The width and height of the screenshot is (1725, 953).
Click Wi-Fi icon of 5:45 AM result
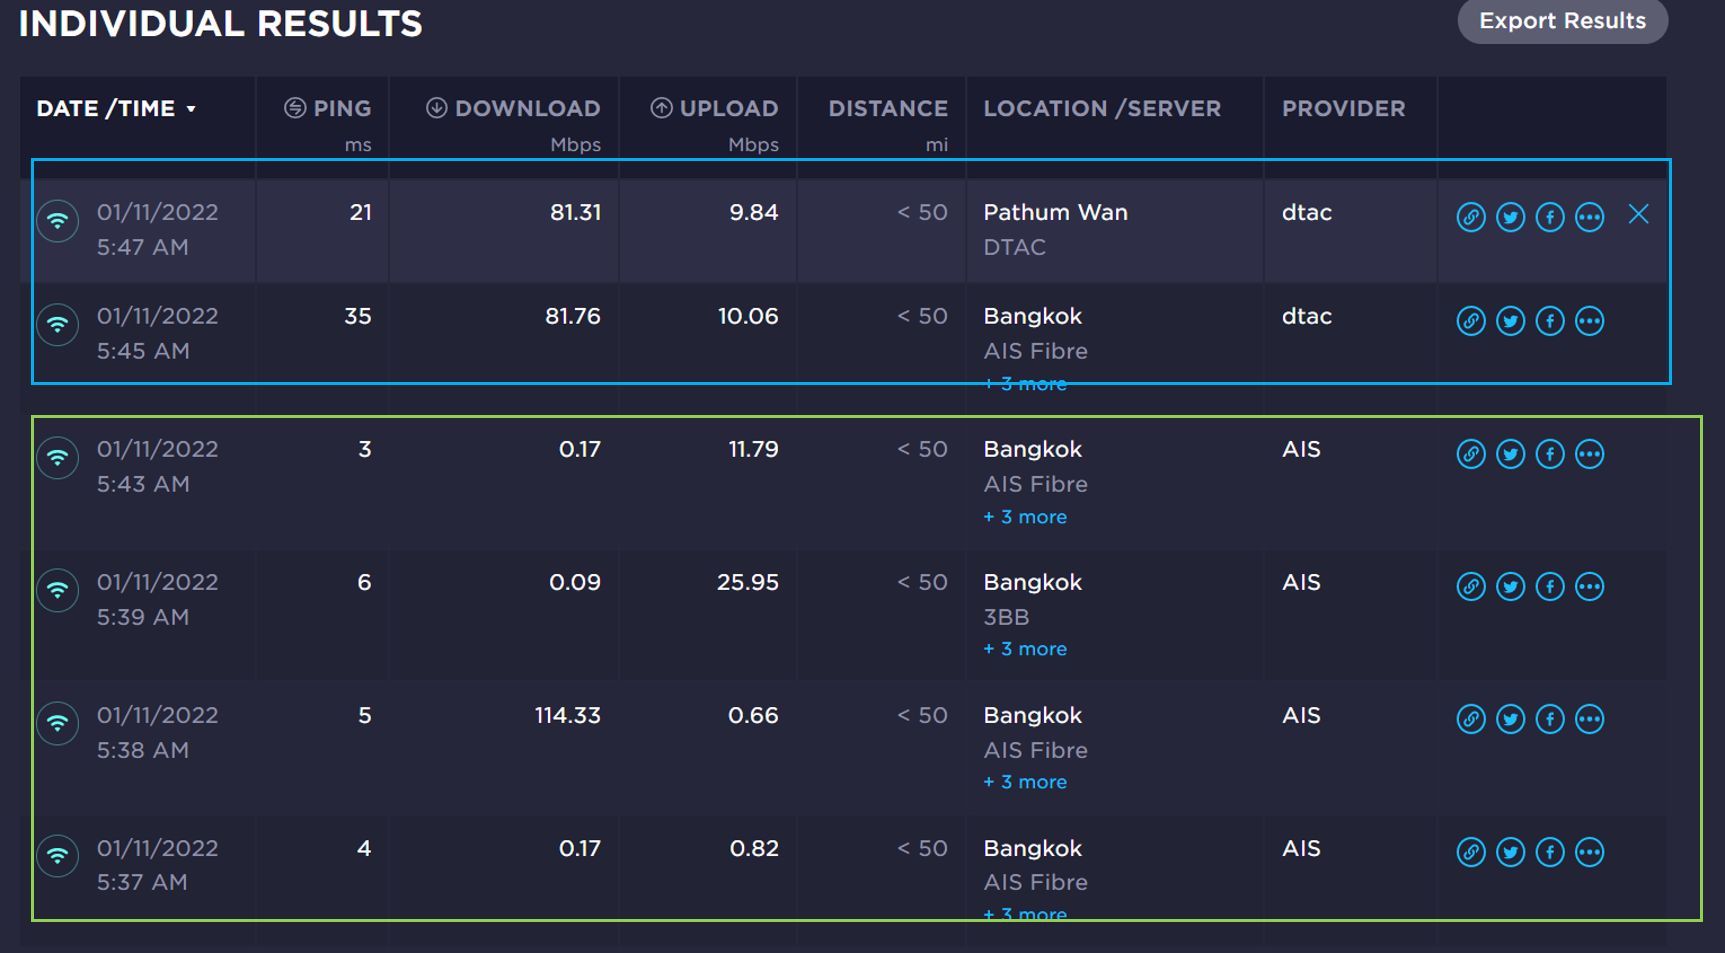pyautogui.click(x=58, y=325)
